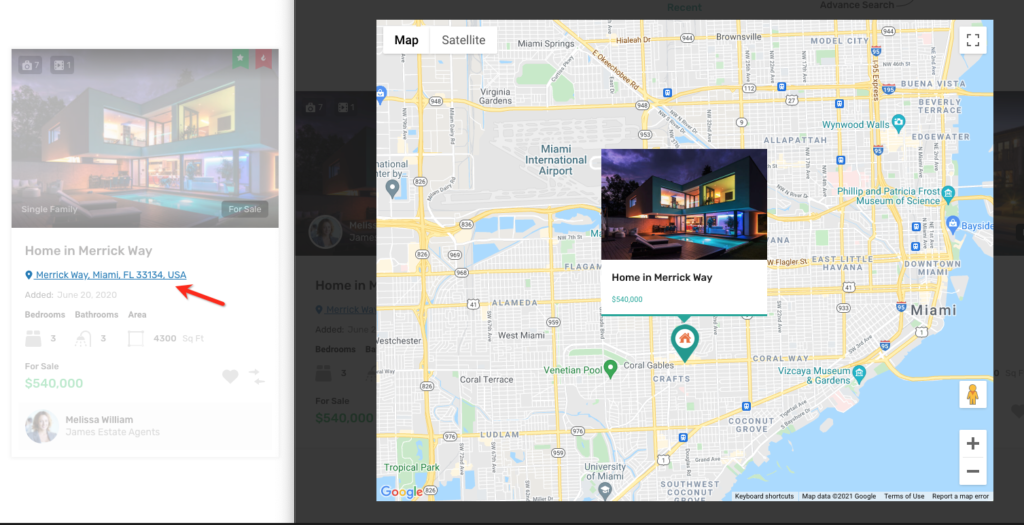Click the gray location pin near airport

coord(392,189)
